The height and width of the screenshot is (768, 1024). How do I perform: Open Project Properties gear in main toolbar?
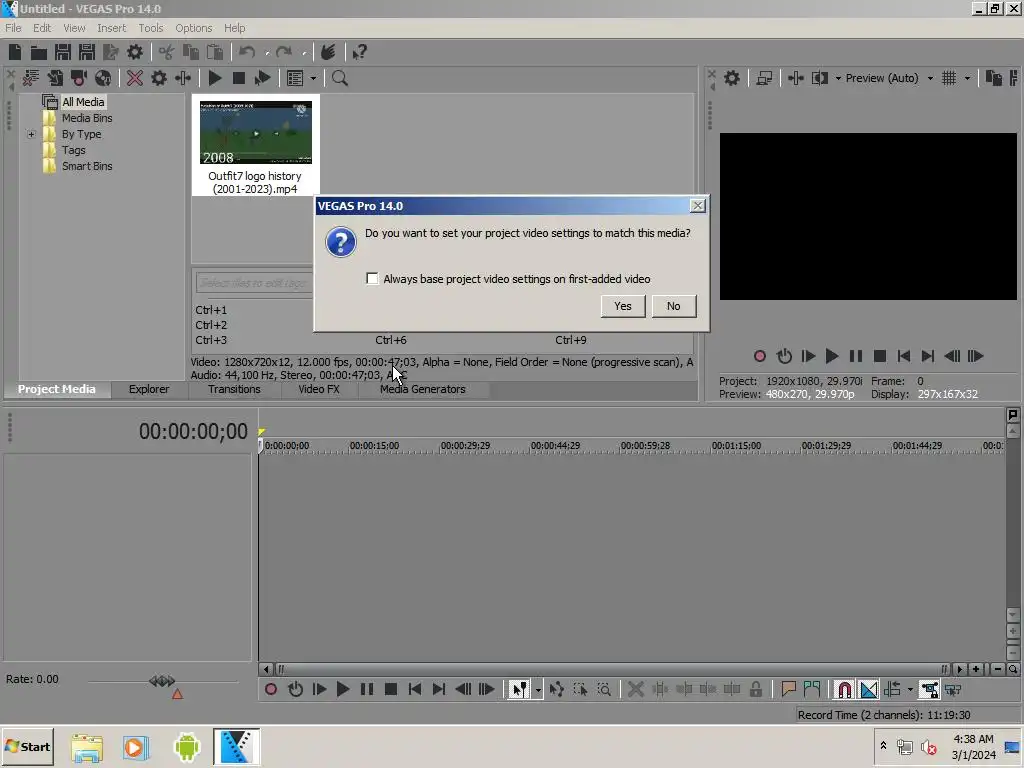point(135,52)
